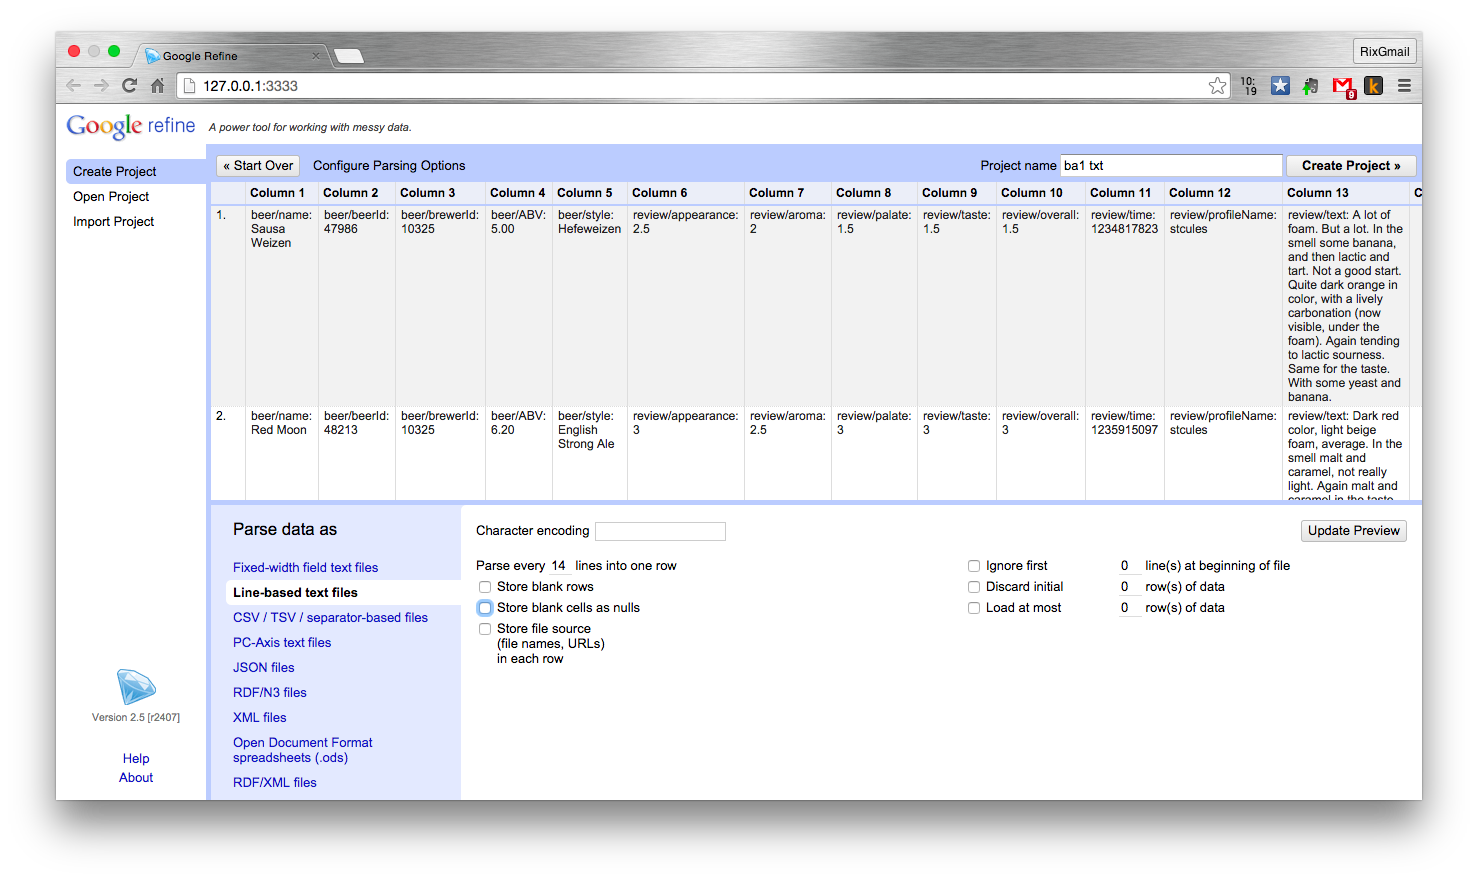Open the Help link

(136, 758)
